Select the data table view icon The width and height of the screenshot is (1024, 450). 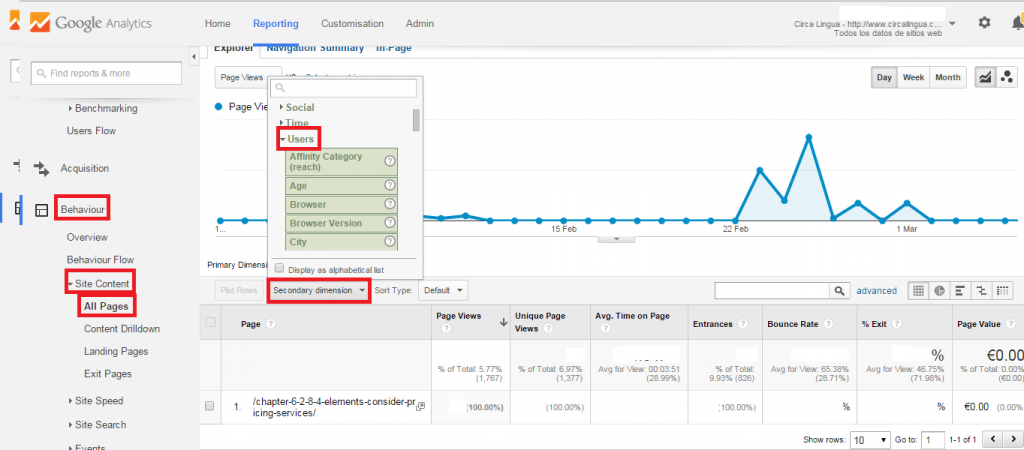919,291
